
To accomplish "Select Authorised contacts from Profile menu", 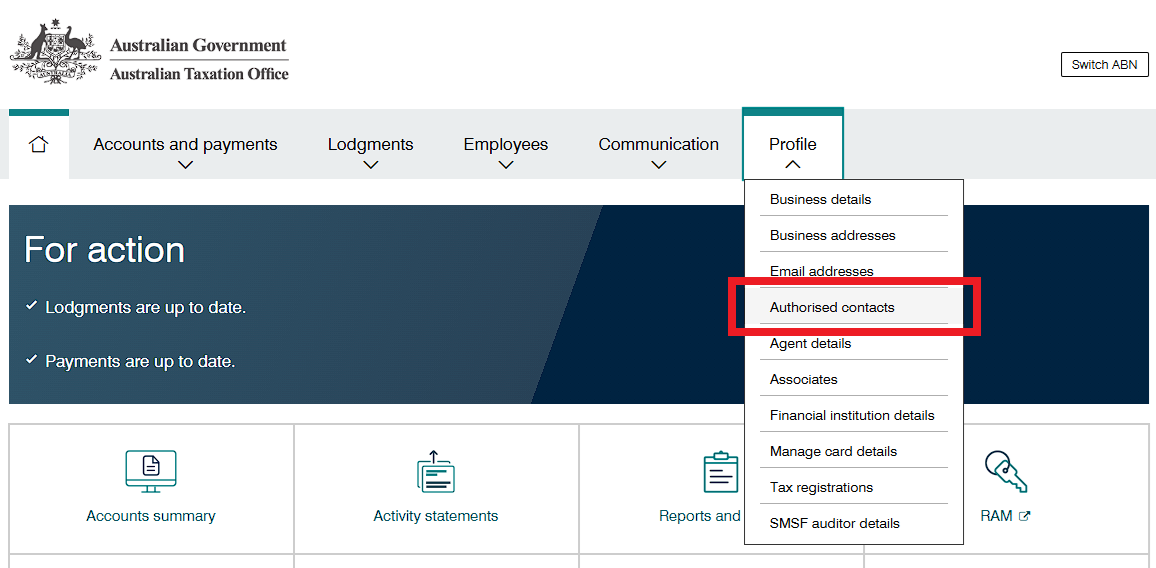I will (x=832, y=307).
